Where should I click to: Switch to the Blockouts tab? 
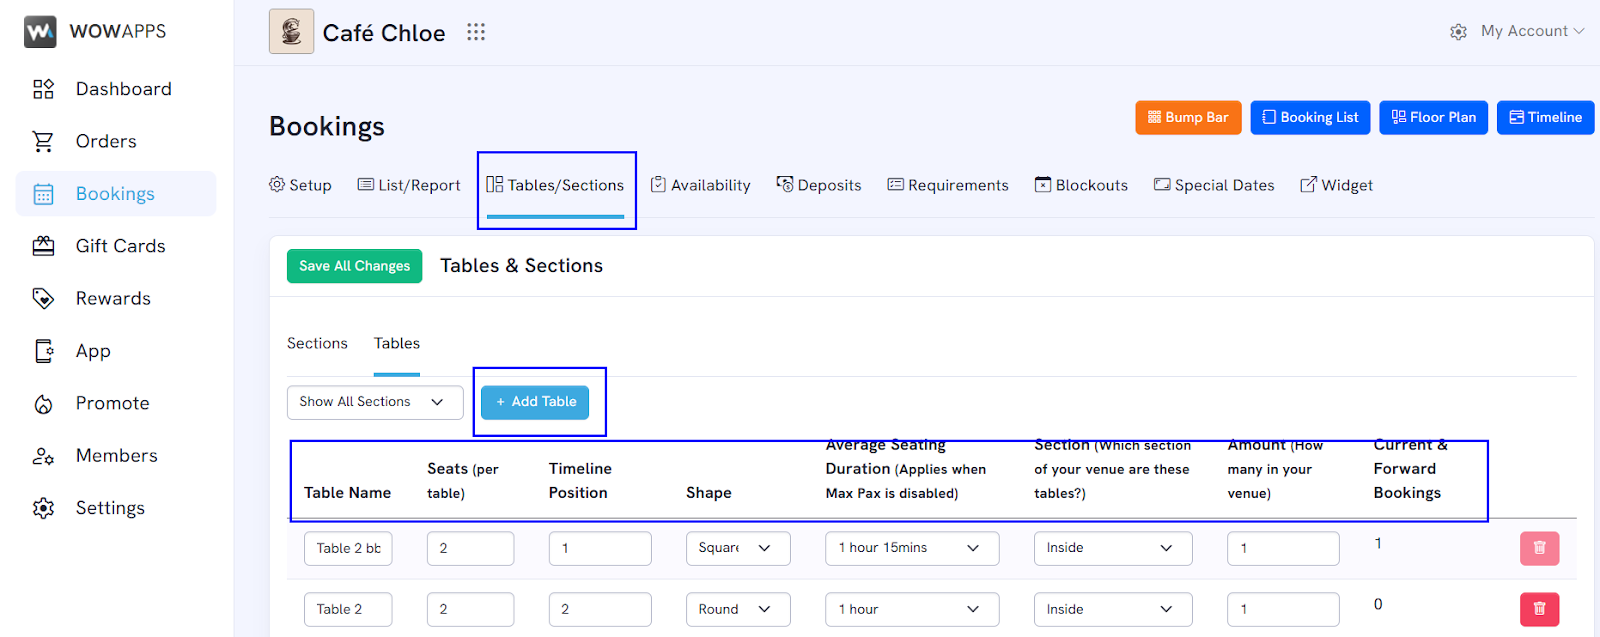pos(1081,185)
